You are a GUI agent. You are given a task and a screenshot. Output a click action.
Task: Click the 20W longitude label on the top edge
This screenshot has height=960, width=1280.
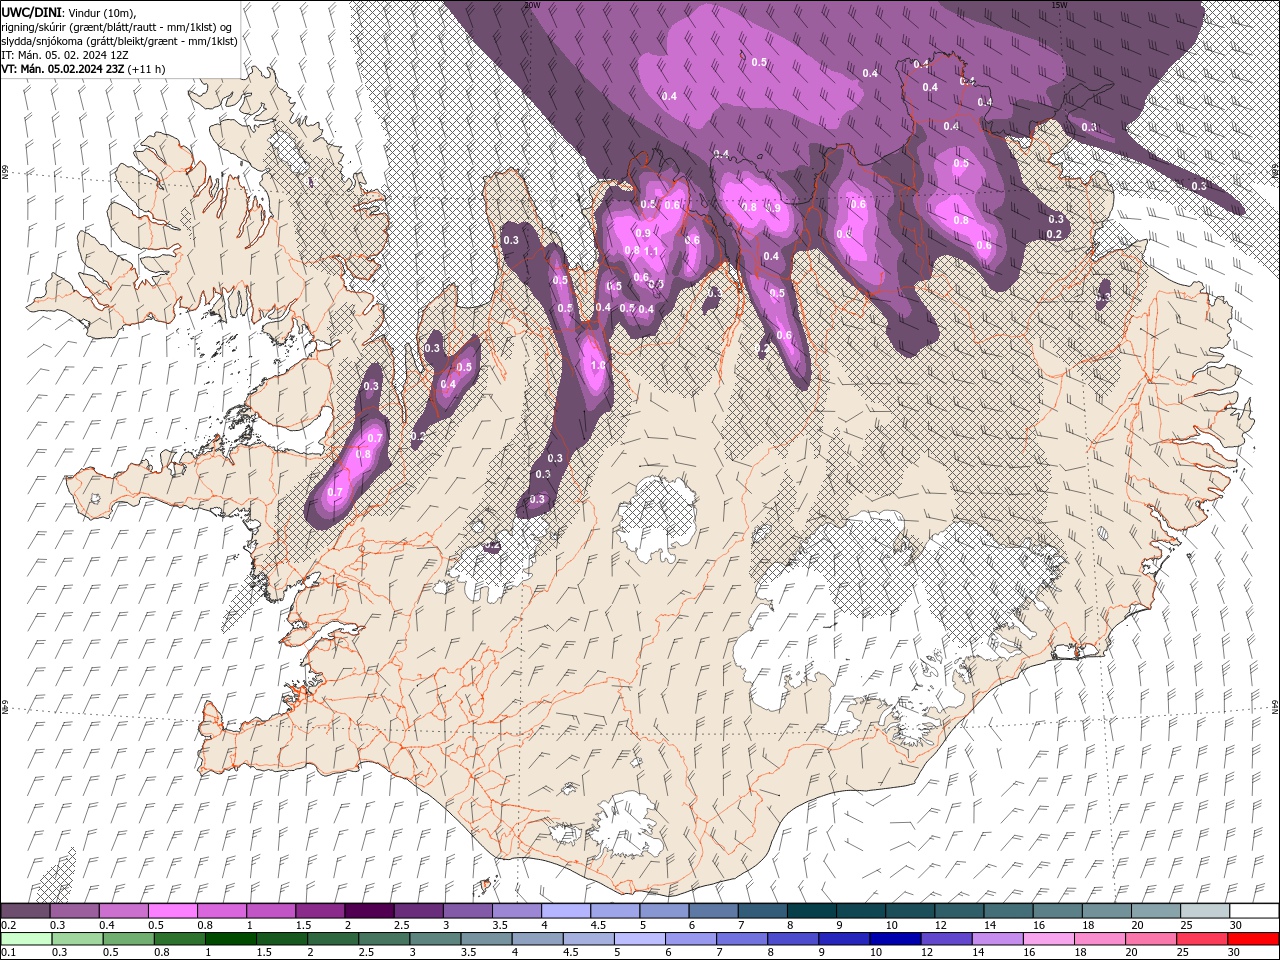(531, 4)
